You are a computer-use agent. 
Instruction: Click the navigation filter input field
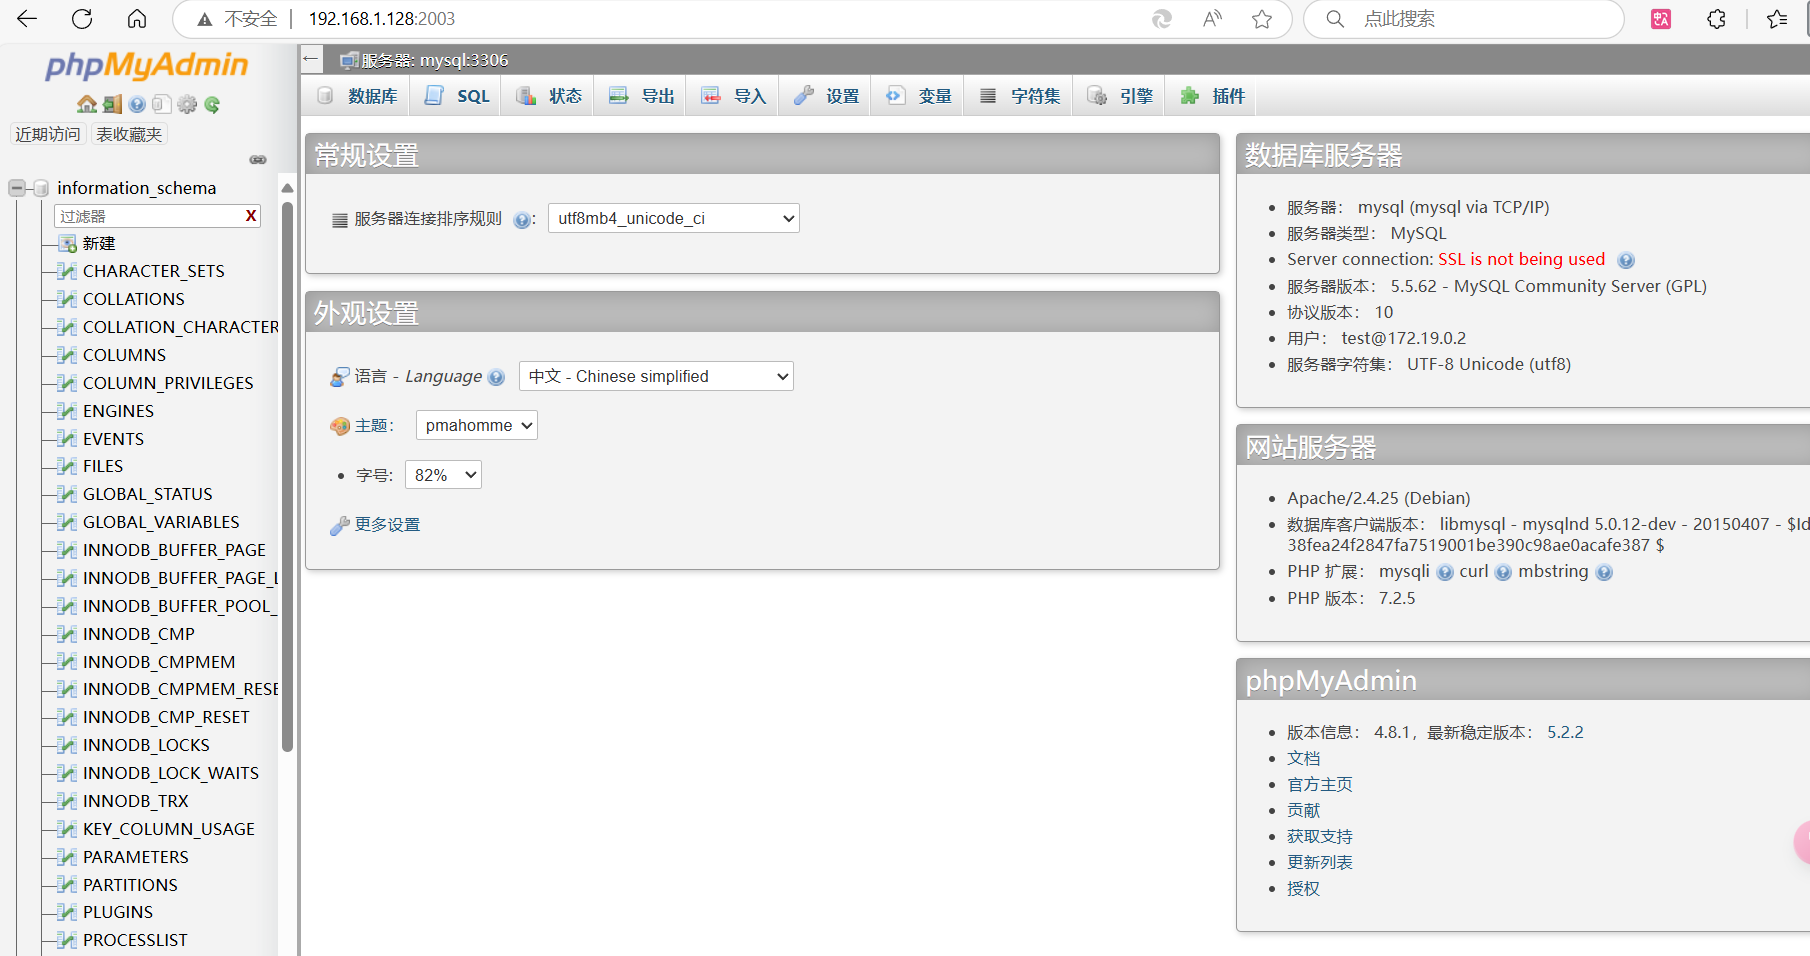point(150,216)
